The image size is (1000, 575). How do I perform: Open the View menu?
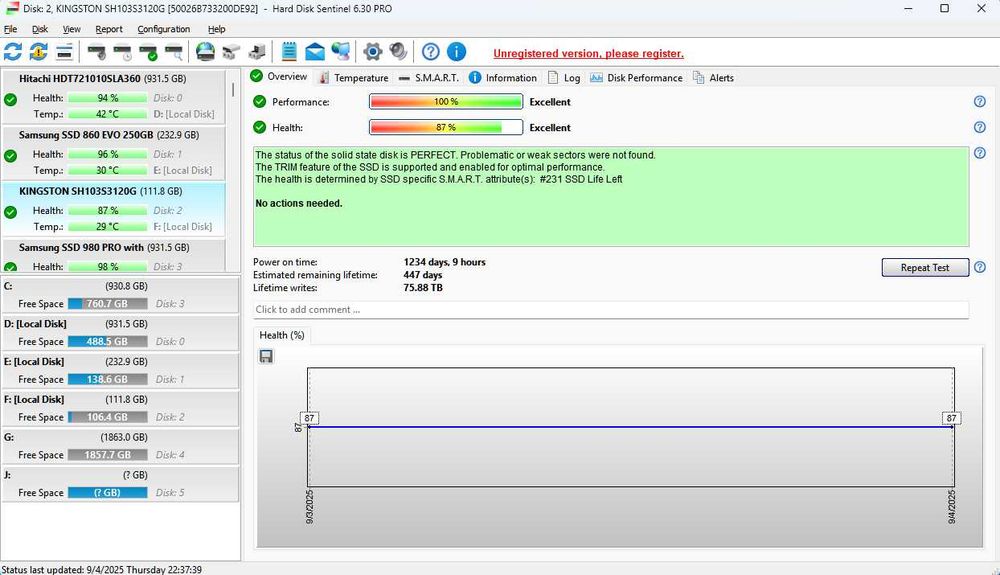[71, 29]
